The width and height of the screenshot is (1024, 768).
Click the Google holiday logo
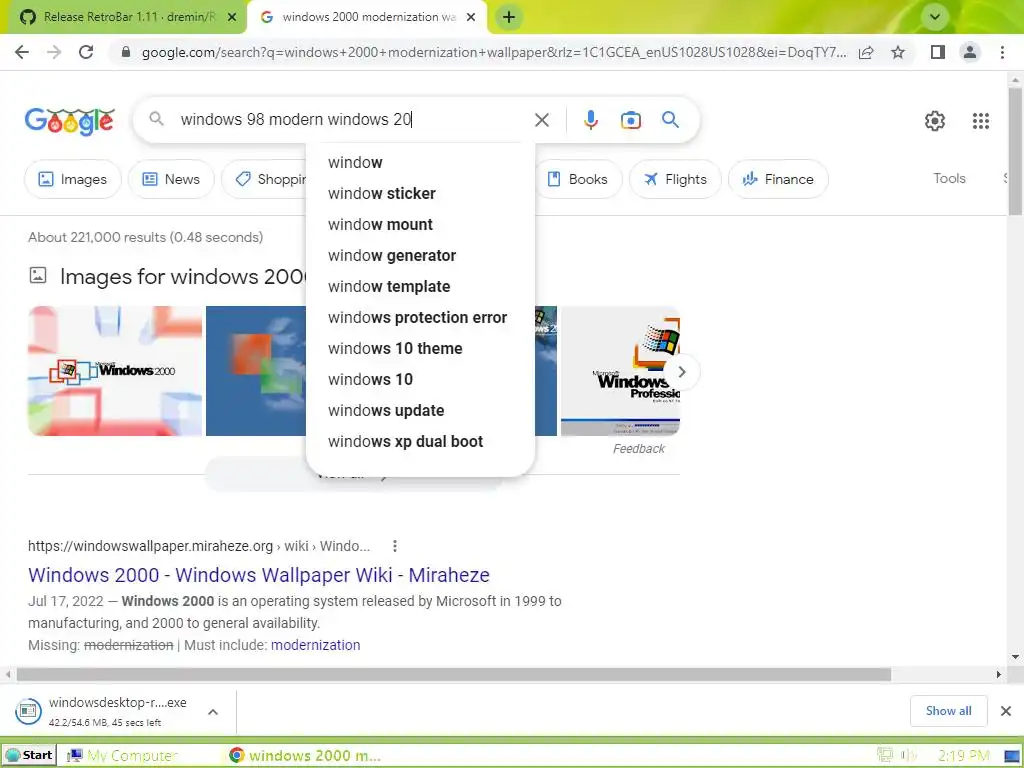(x=70, y=120)
